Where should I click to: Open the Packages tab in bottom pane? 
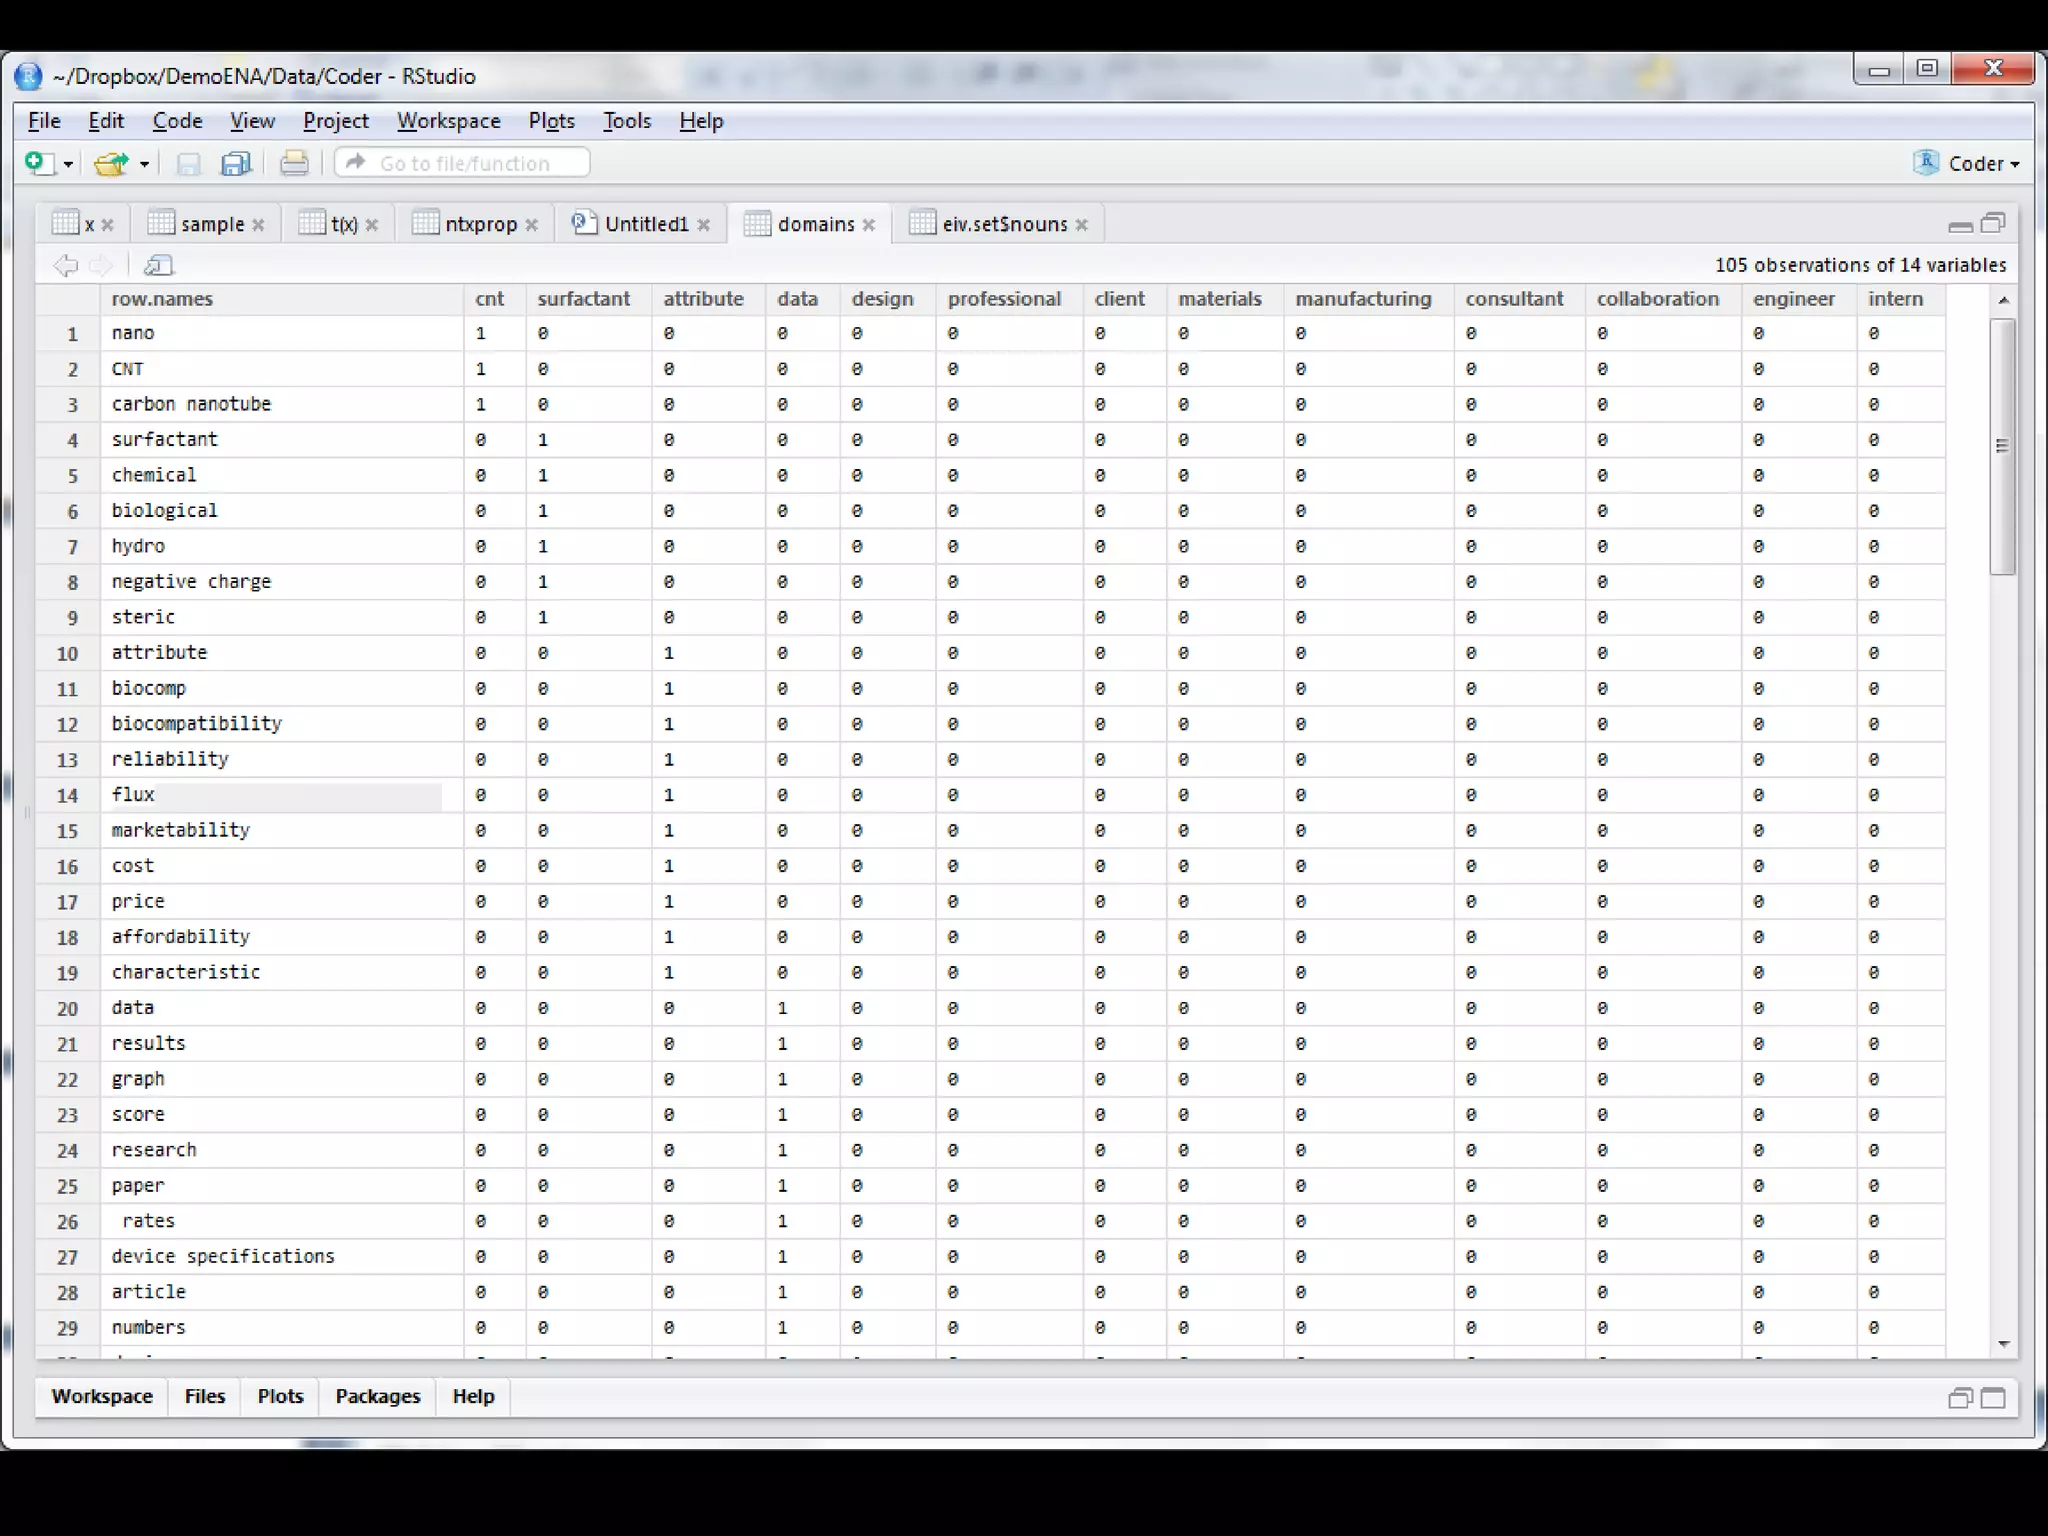click(x=377, y=1396)
